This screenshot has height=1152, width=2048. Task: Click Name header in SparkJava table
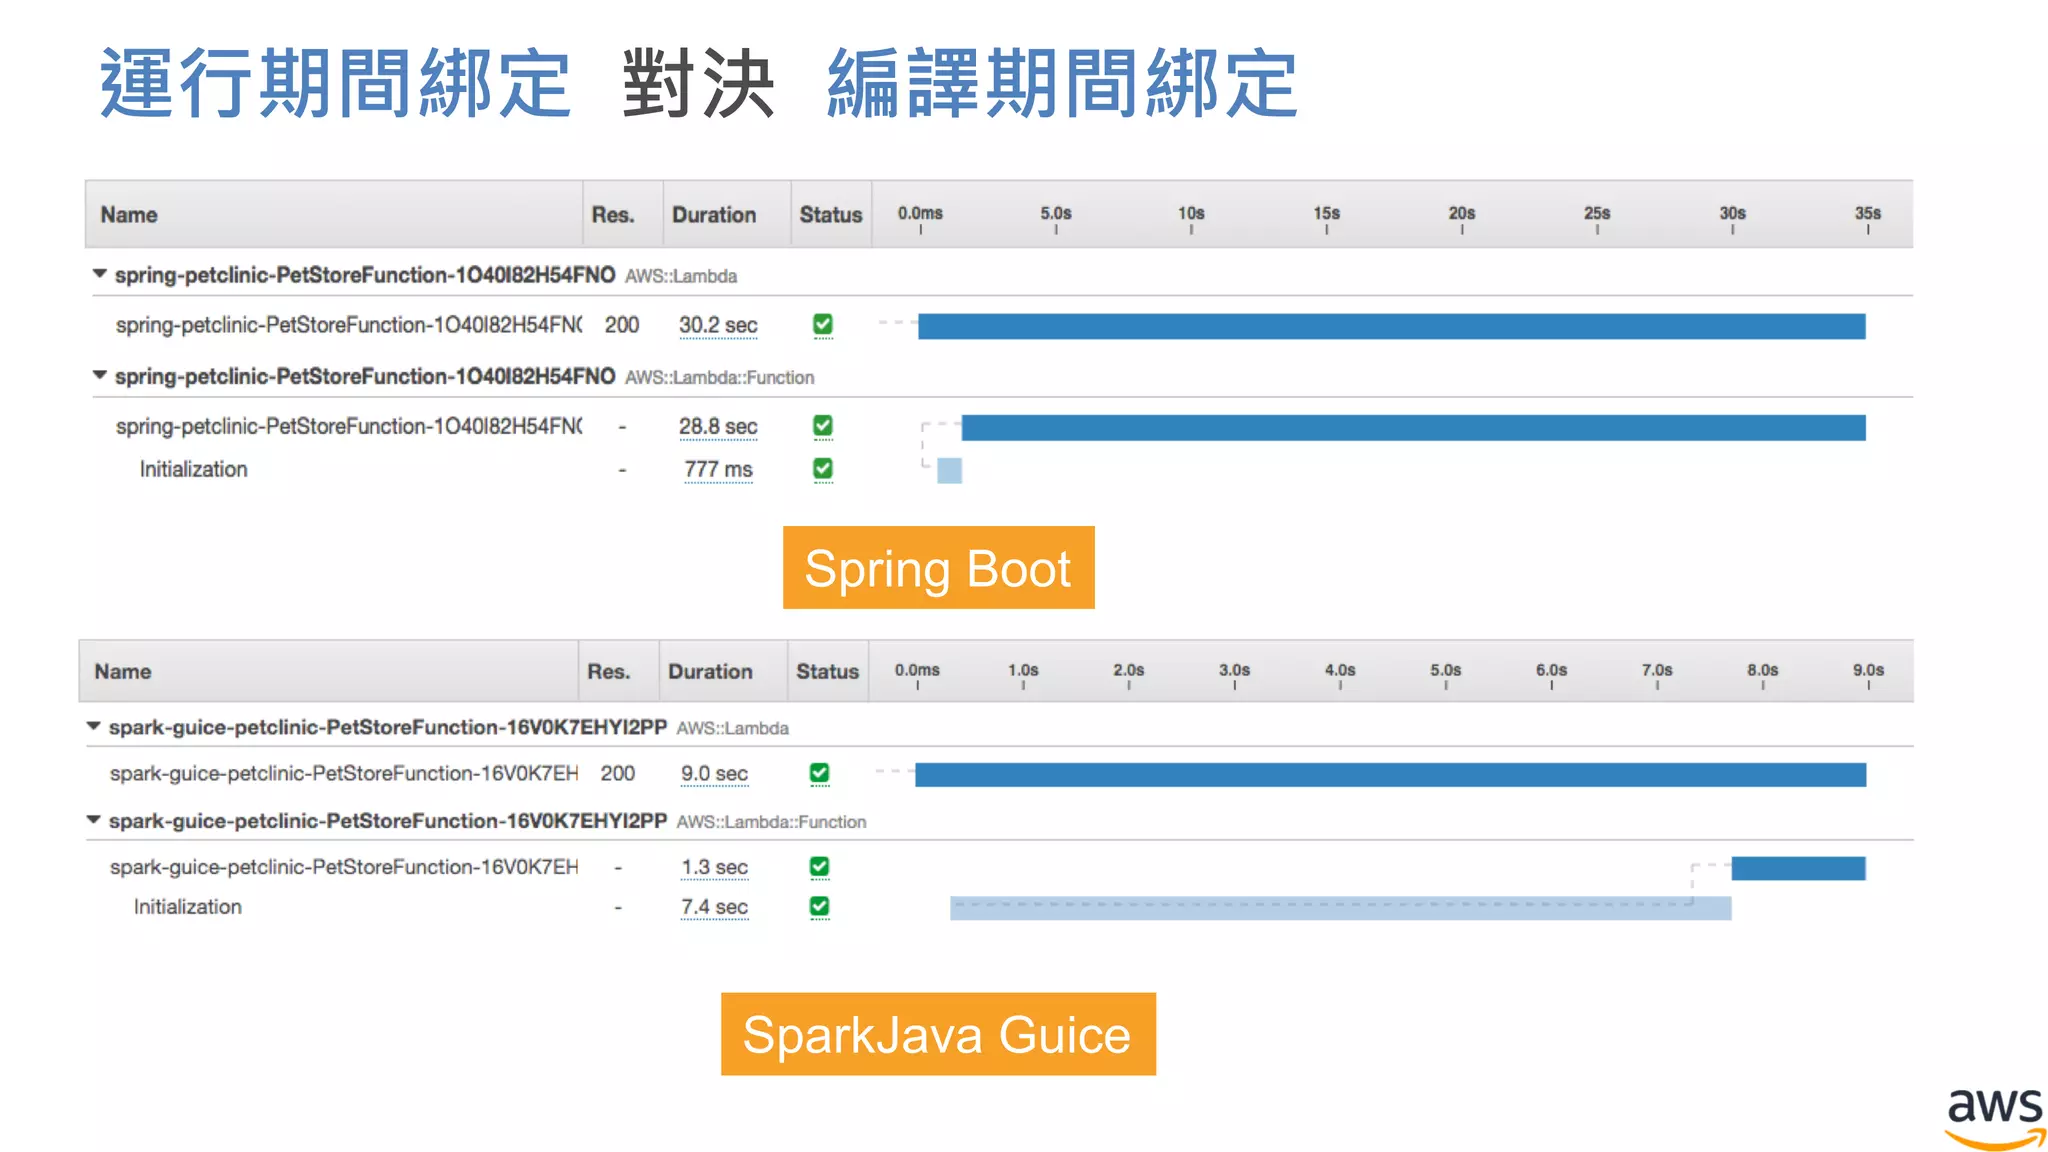pos(123,672)
